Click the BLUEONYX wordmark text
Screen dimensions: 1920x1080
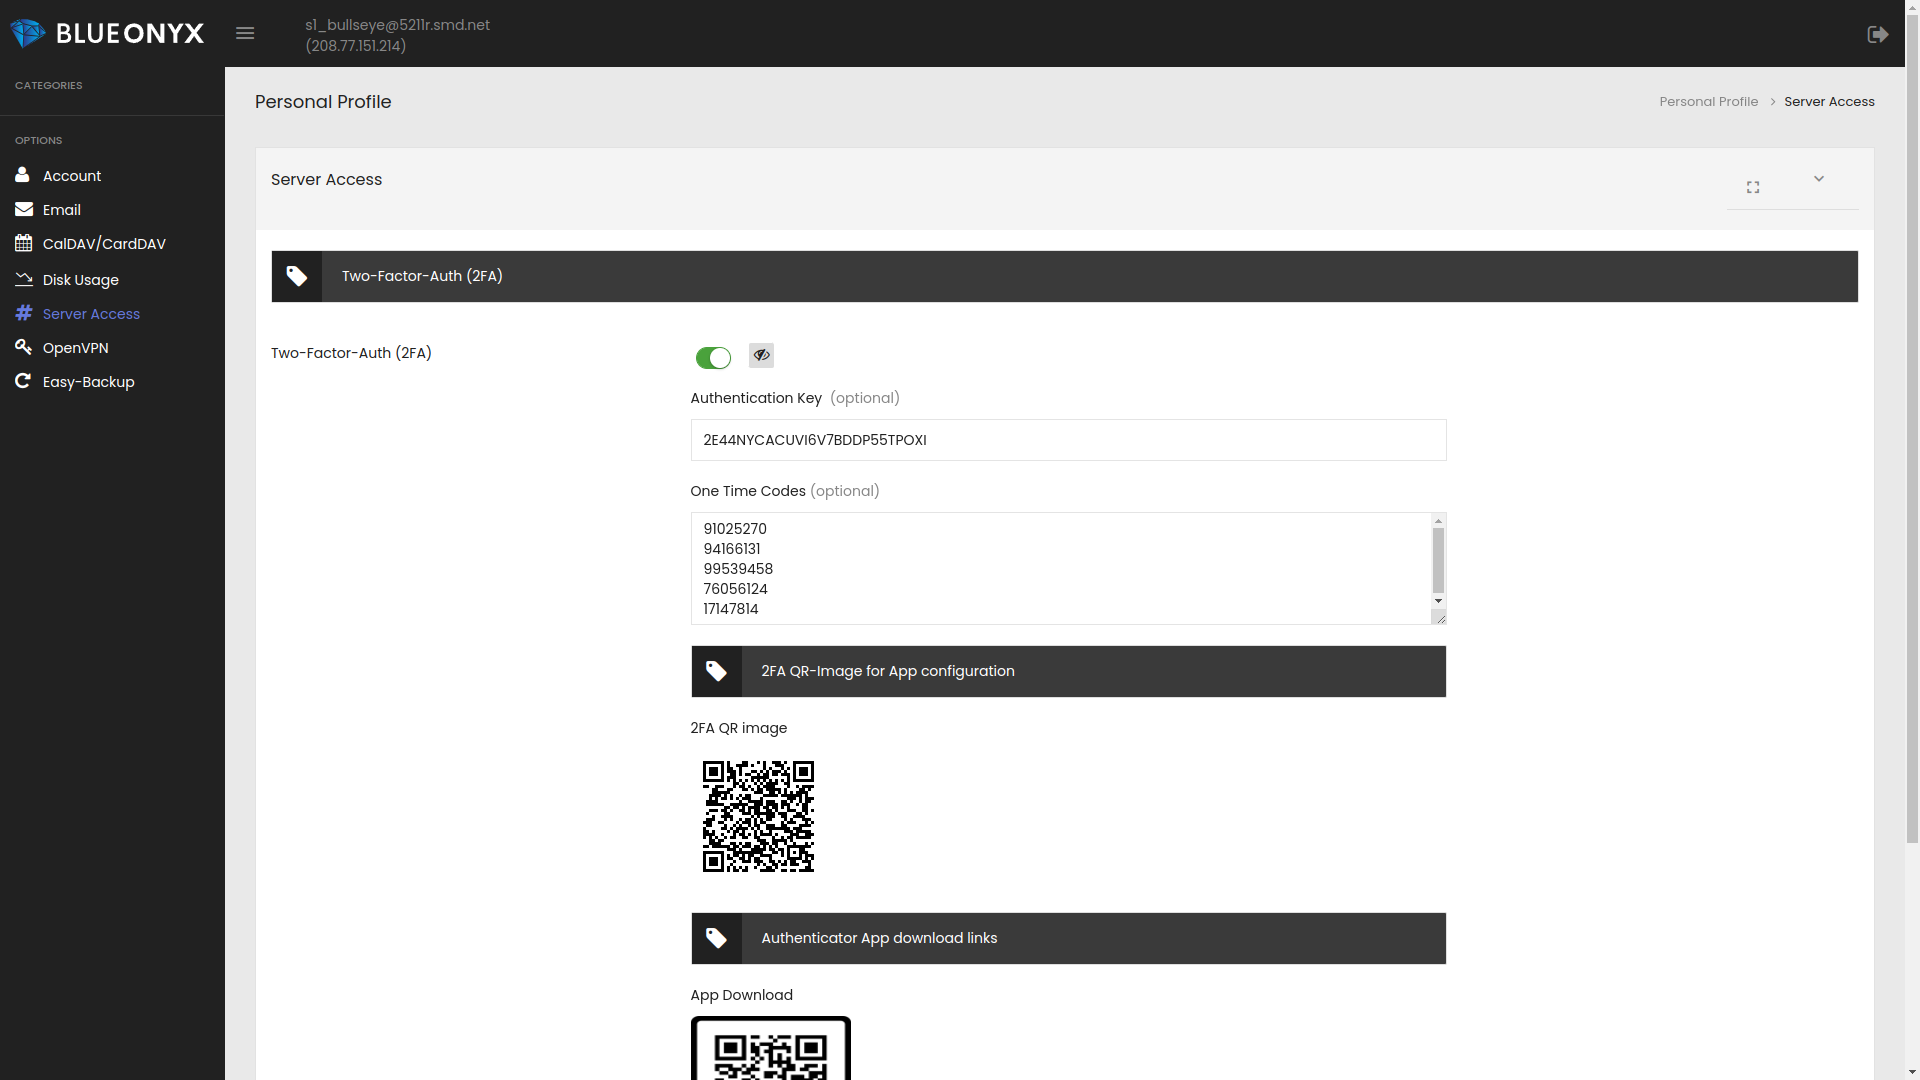click(130, 34)
